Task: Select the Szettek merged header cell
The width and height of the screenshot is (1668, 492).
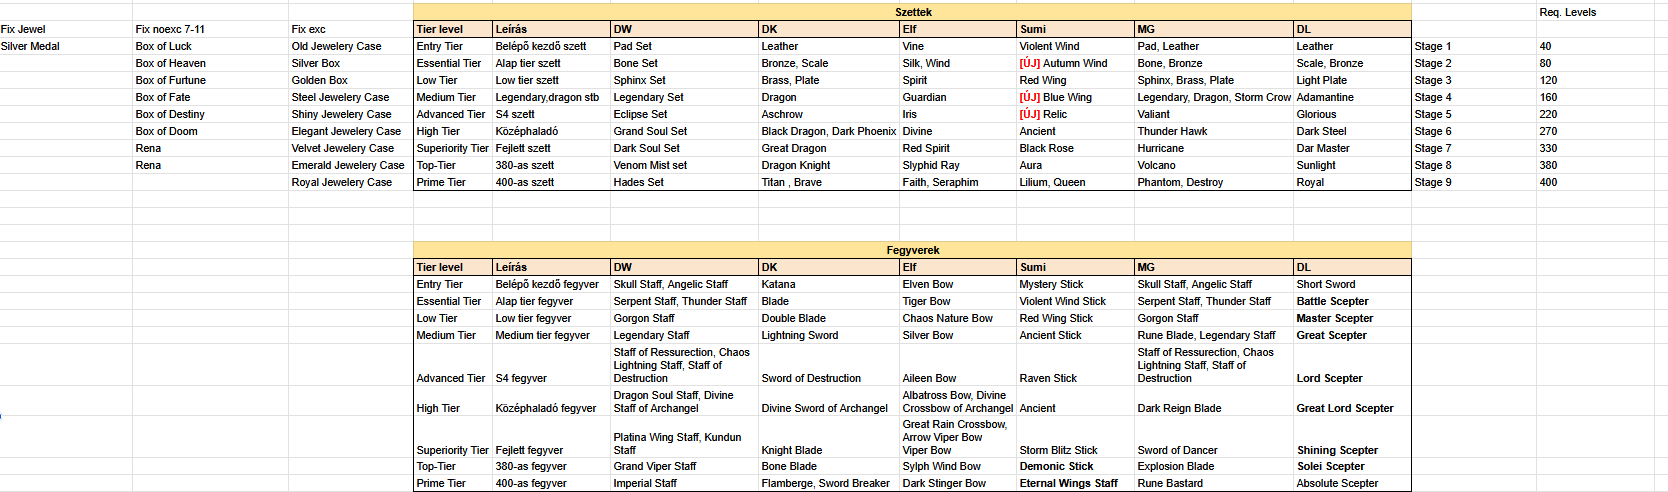Action: (x=912, y=12)
